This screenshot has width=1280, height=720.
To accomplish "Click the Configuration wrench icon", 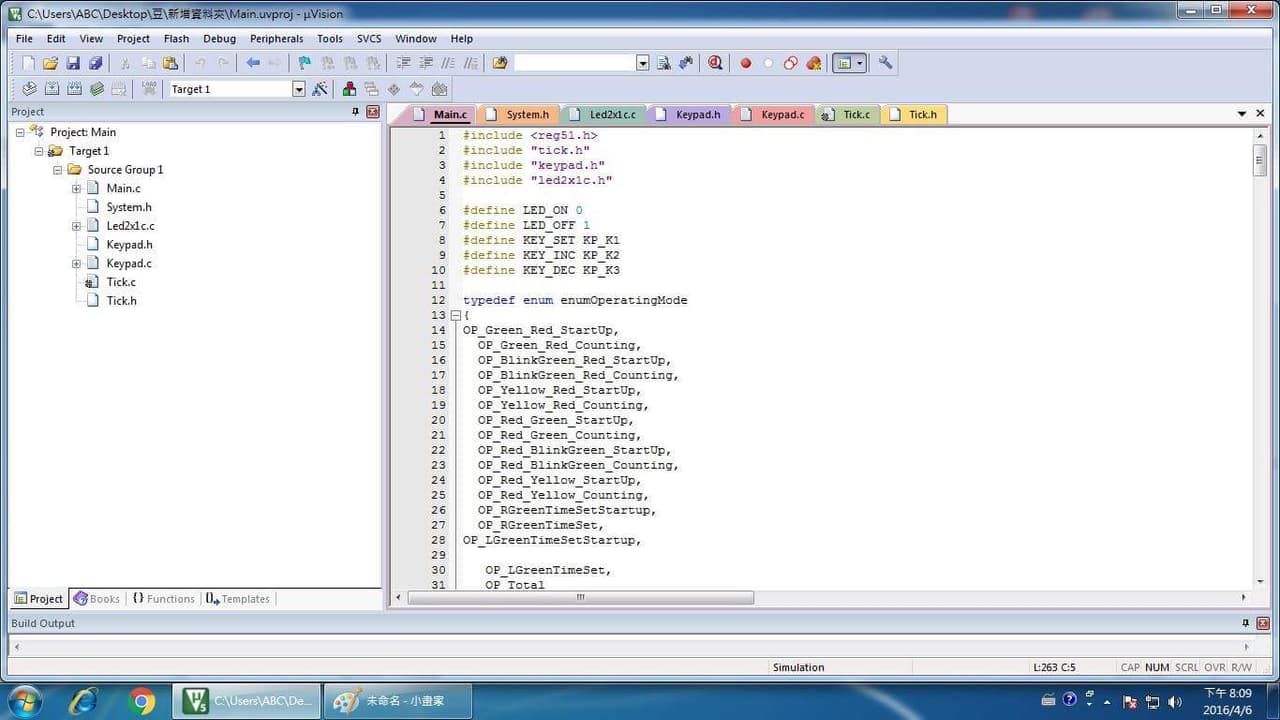I will pyautogui.click(x=885, y=63).
